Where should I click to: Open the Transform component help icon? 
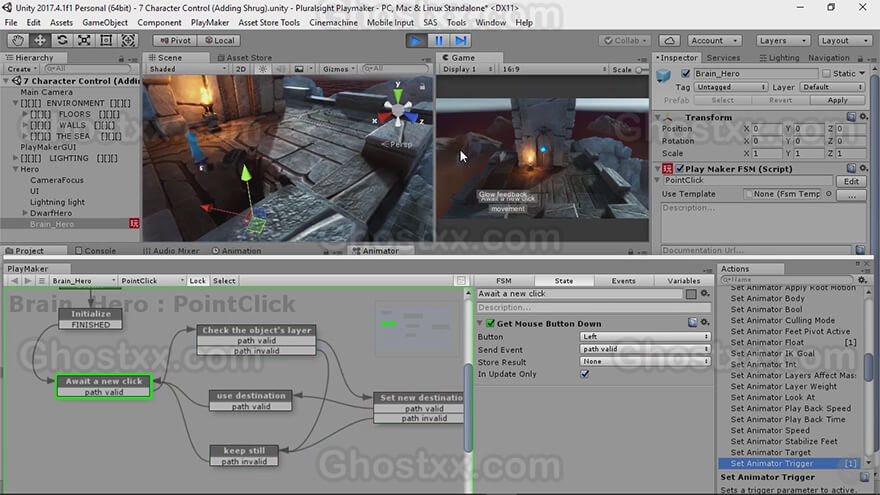[x=851, y=117]
